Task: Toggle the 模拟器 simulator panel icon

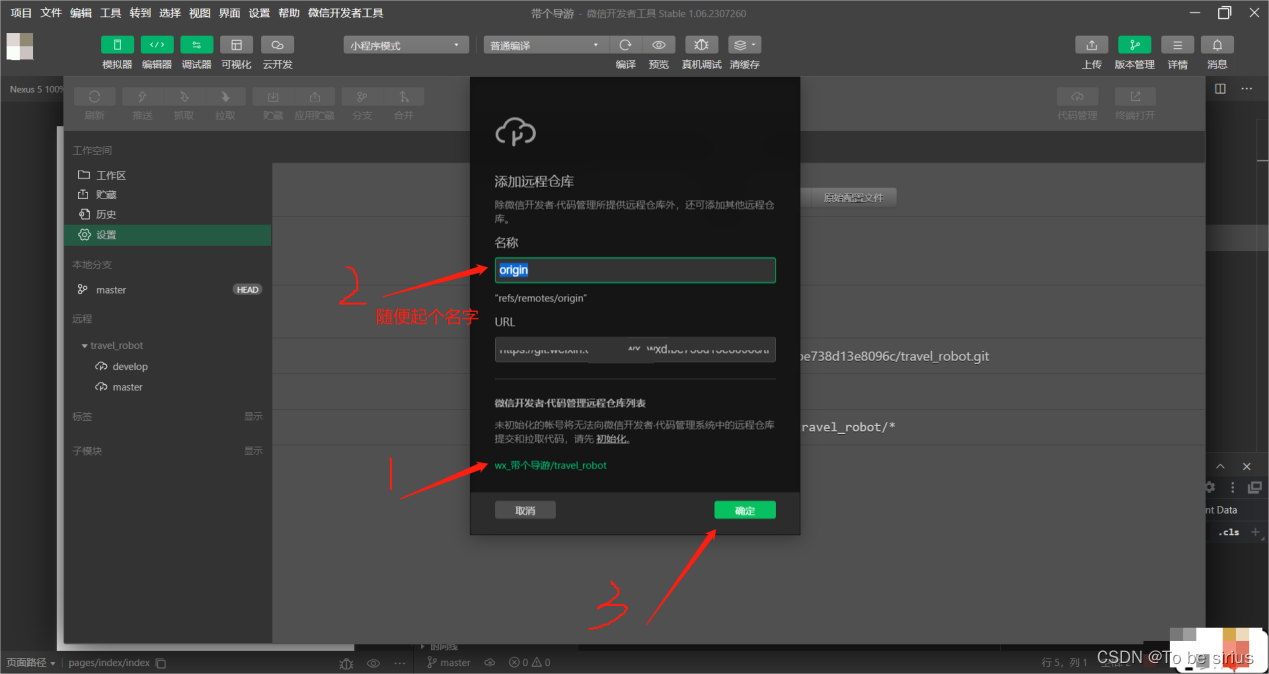Action: click(117, 45)
